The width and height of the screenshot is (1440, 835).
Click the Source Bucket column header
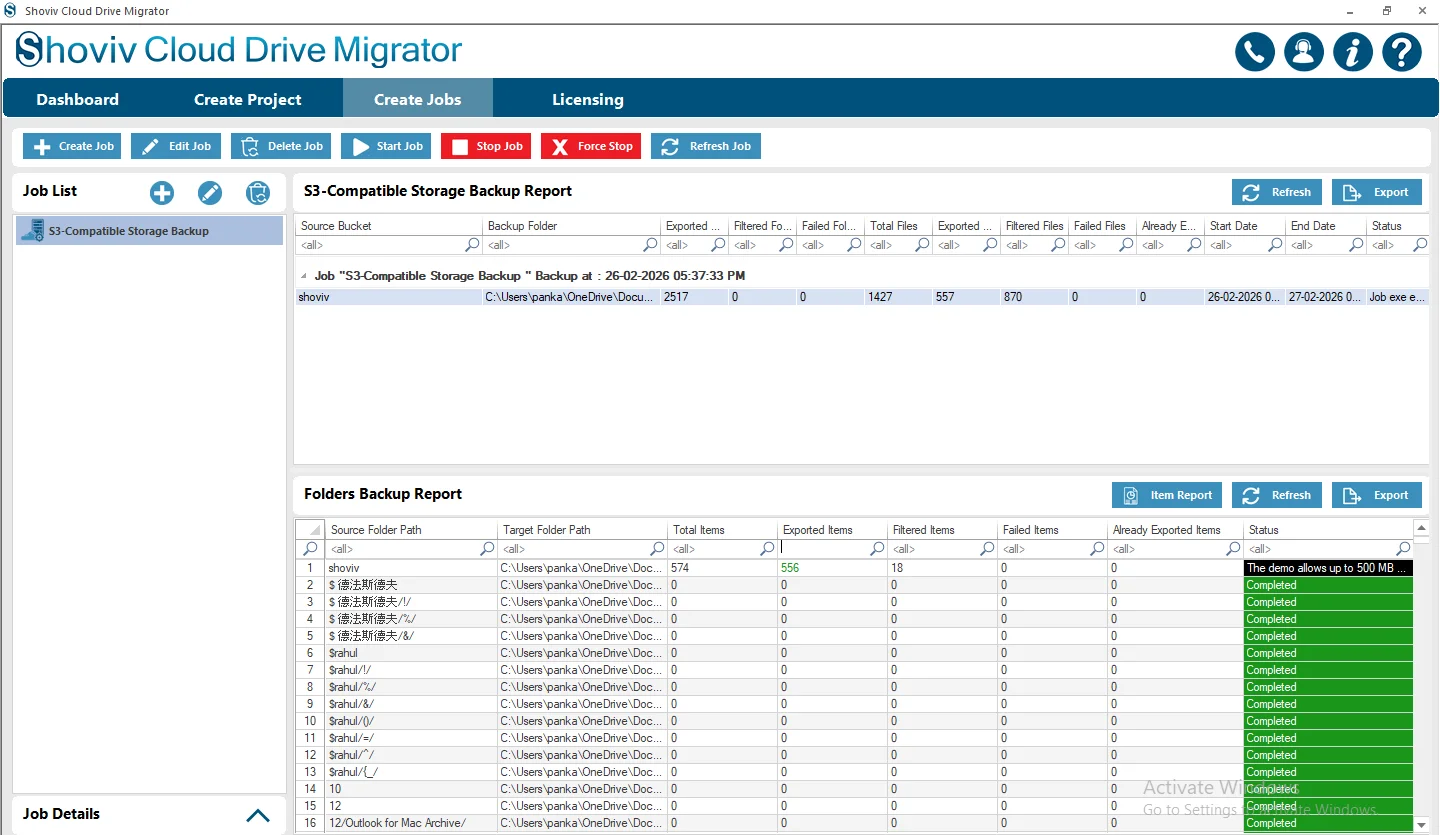click(x=388, y=226)
